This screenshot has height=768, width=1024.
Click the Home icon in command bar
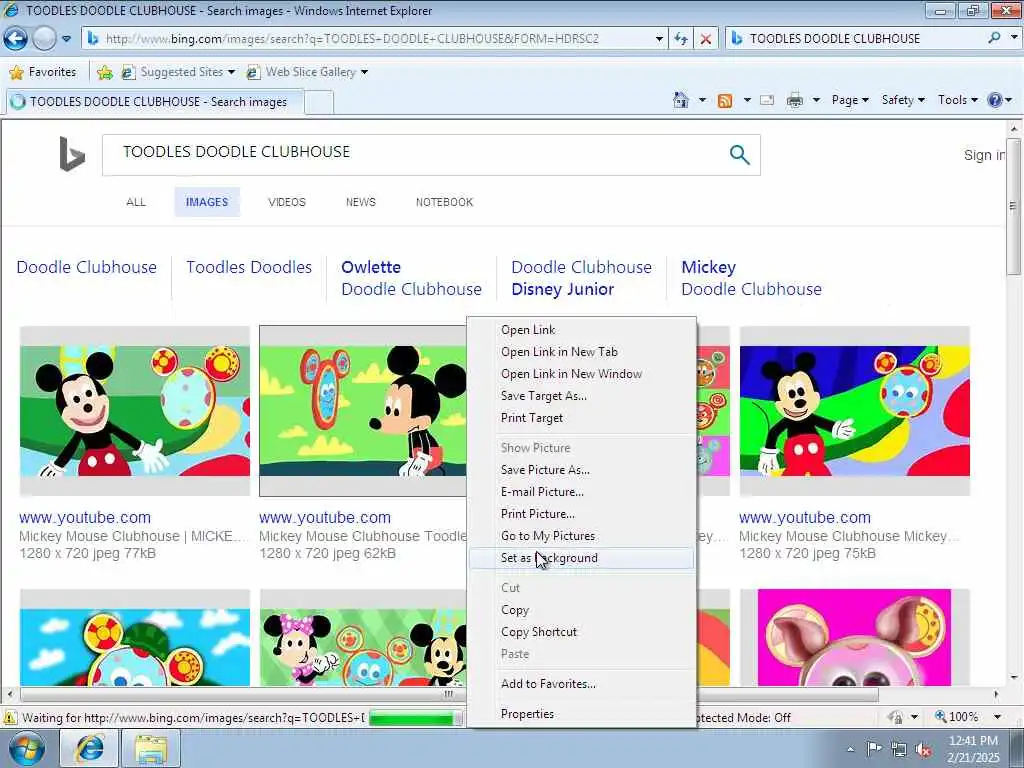pyautogui.click(x=681, y=100)
